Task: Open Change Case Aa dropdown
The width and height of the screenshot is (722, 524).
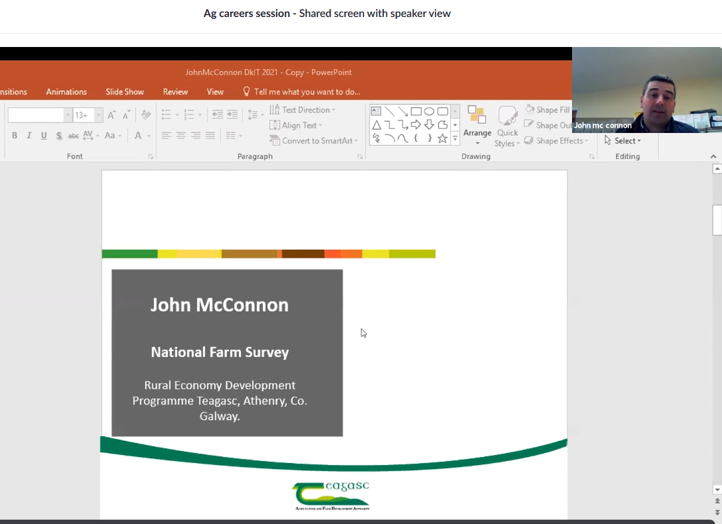Action: 112,135
